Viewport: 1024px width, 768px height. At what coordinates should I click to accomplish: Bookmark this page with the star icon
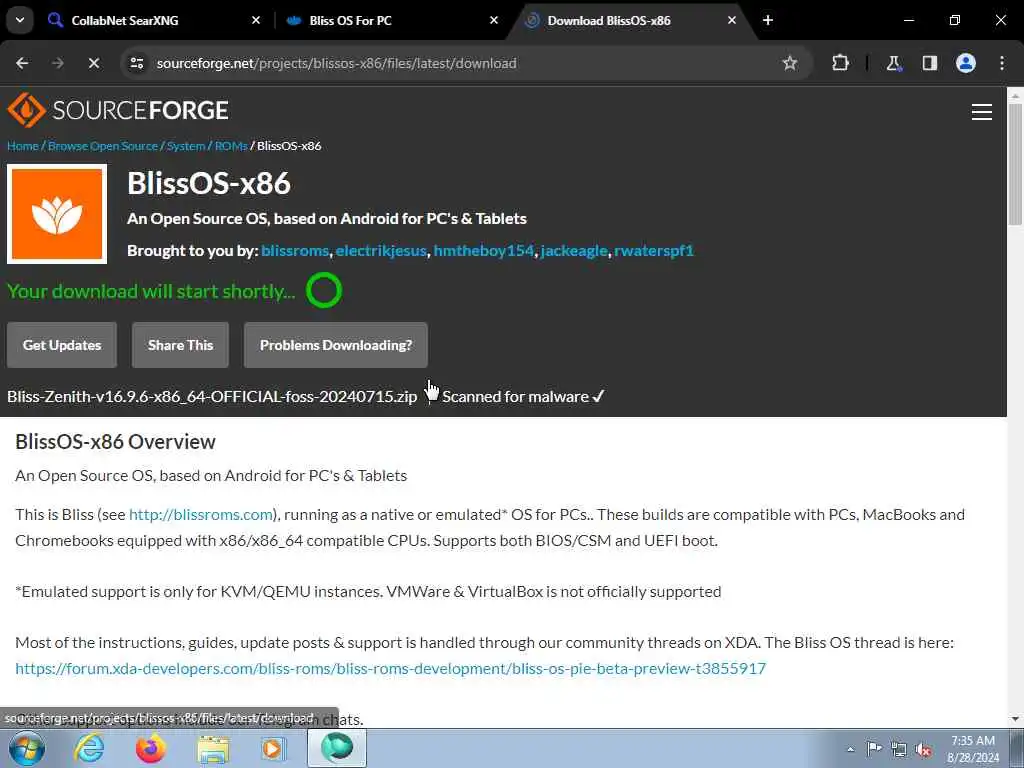[790, 63]
